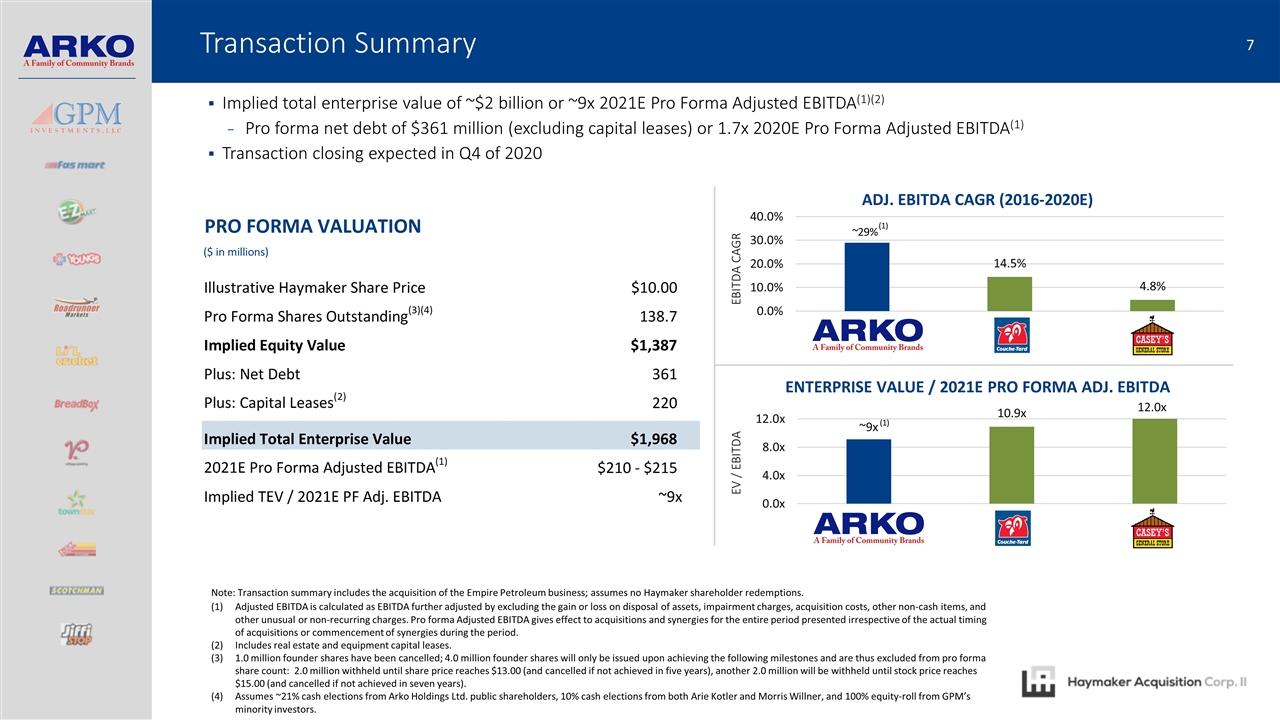Click the Haymaker Acquisition Corp. II logo
The height and width of the screenshot is (720, 1280).
(1135, 682)
